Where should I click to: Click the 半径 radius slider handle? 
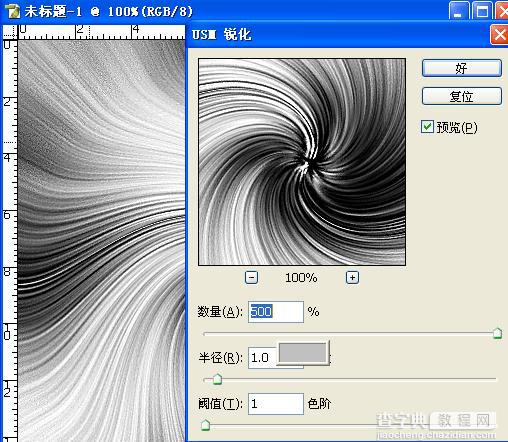coord(217,379)
